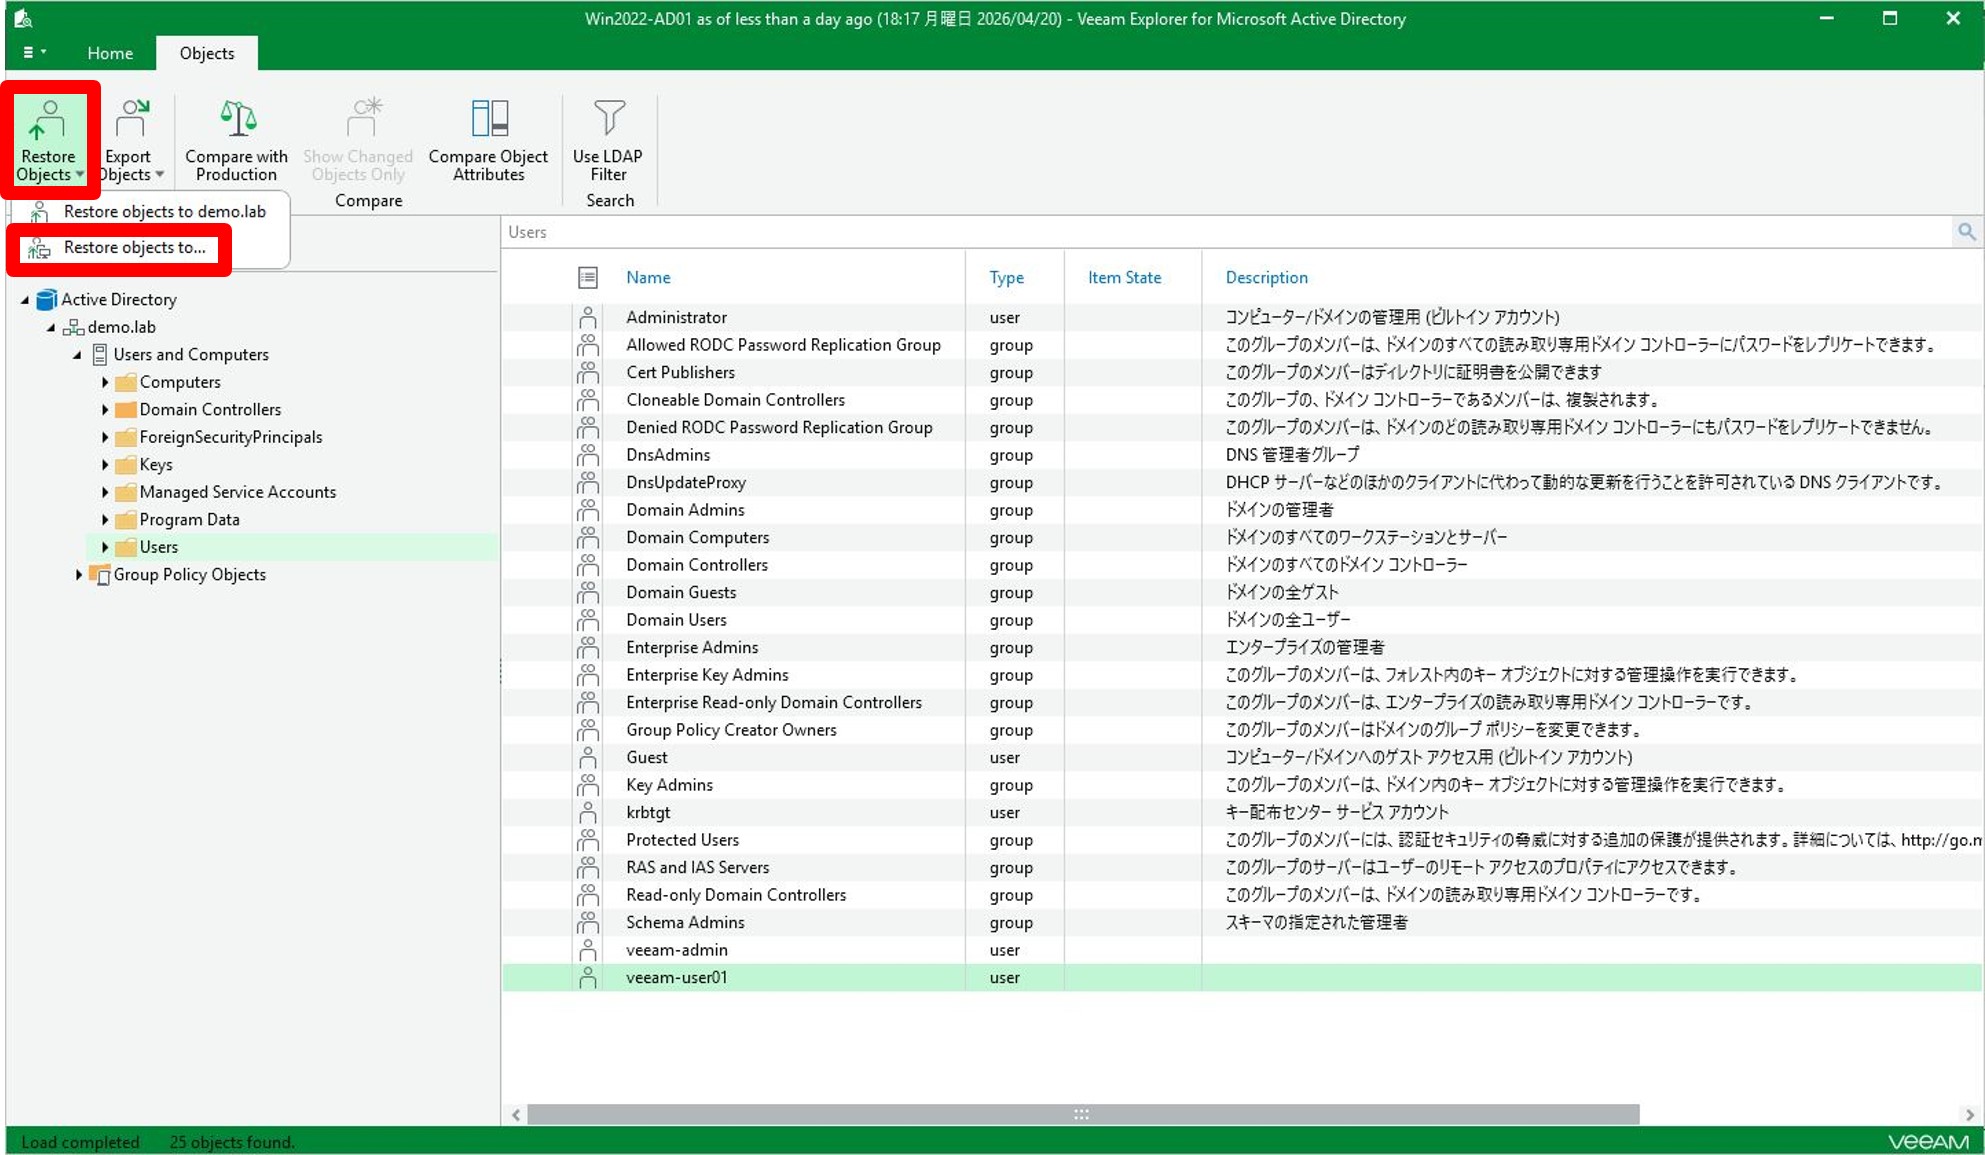Click the veeam-user01 user icon
This screenshot has height=1155, width=1985.
588,978
